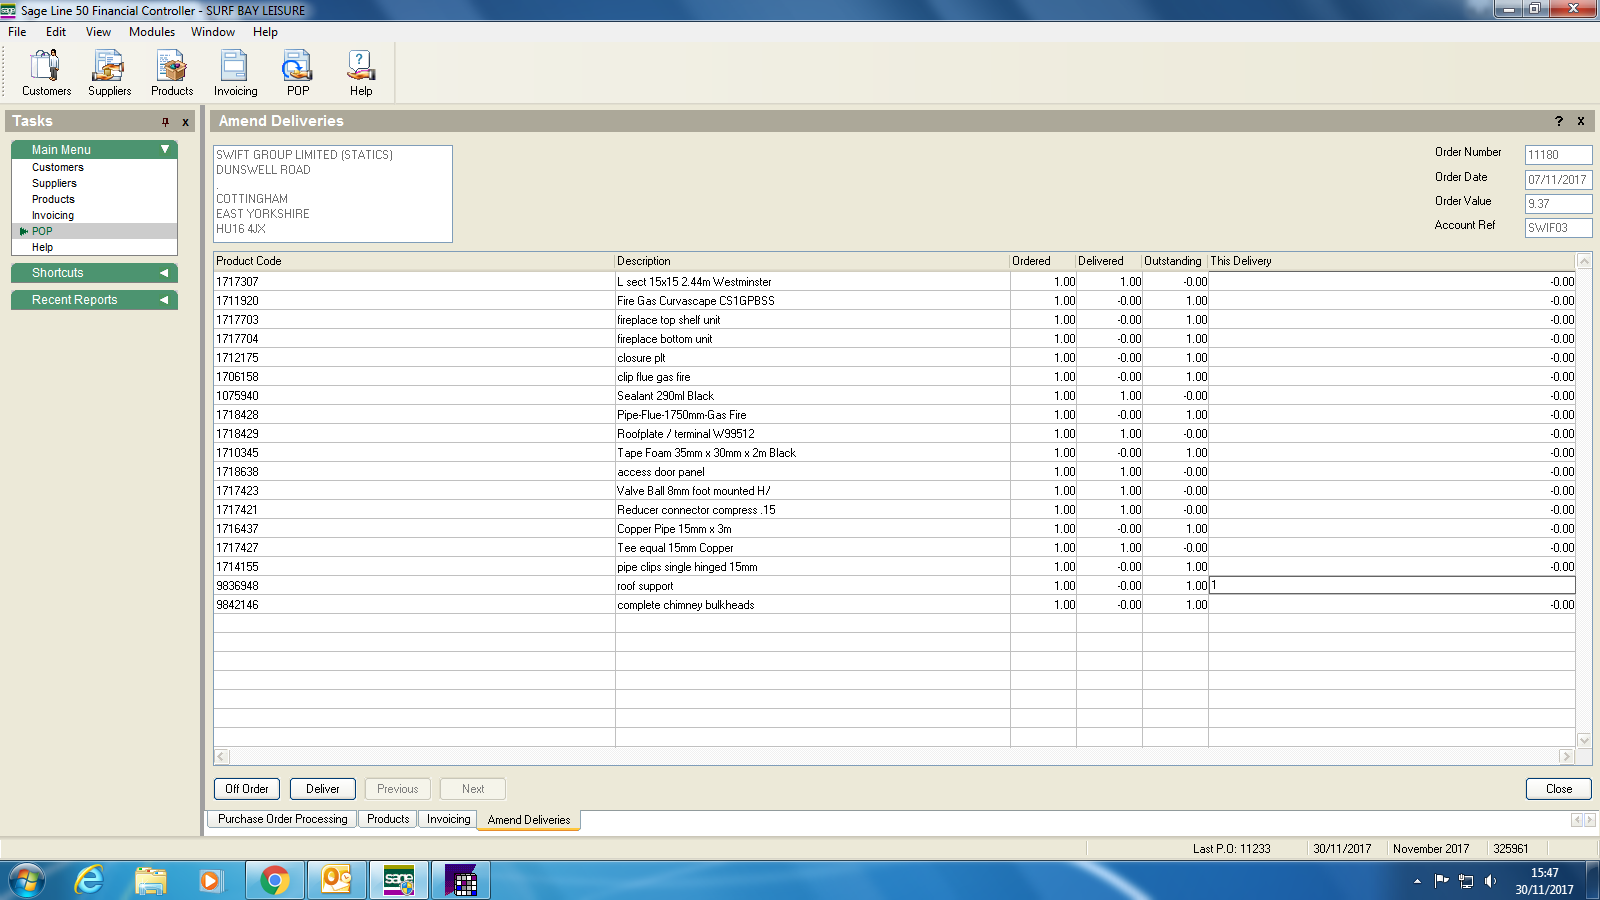The height and width of the screenshot is (900, 1600).
Task: Open the Invoicing toolbar icon
Action: coord(235,73)
